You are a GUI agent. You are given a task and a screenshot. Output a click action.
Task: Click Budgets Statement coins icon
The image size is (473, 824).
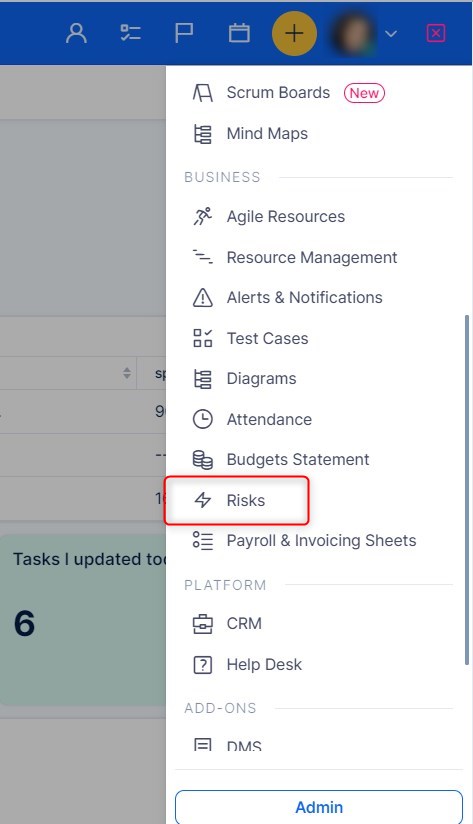coord(202,460)
